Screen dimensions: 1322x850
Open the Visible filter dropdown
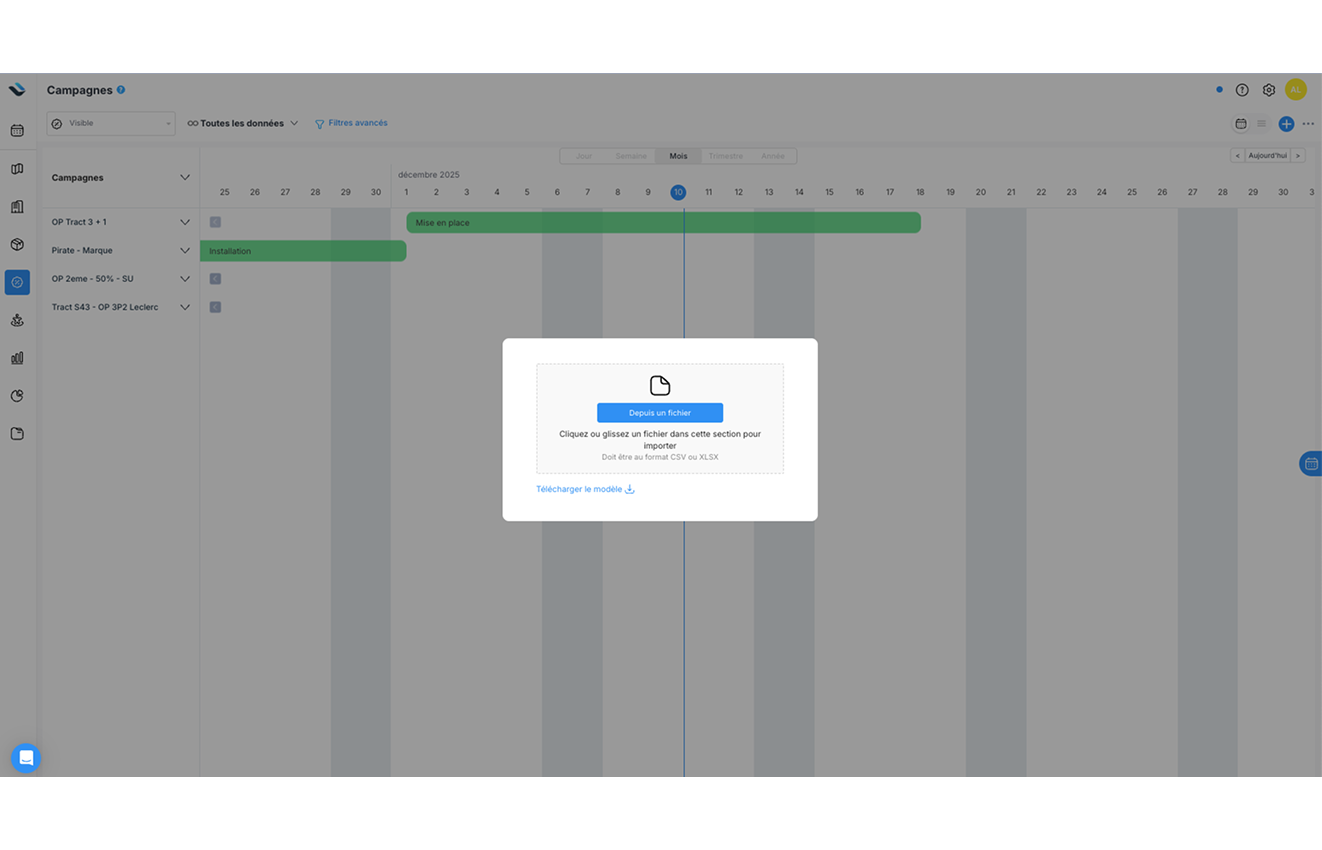tap(110, 122)
